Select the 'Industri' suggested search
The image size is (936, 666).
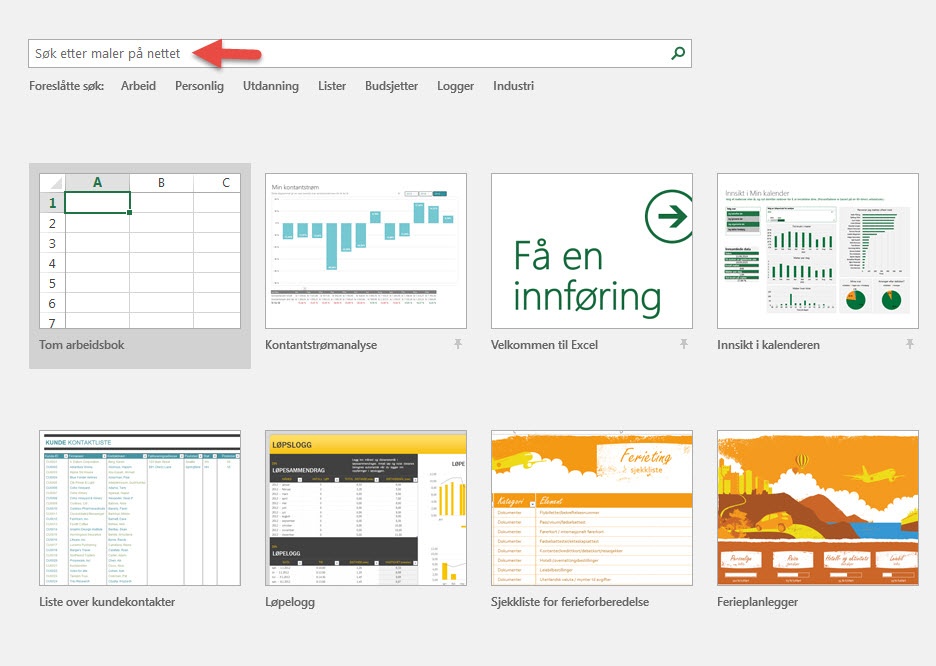click(x=513, y=86)
